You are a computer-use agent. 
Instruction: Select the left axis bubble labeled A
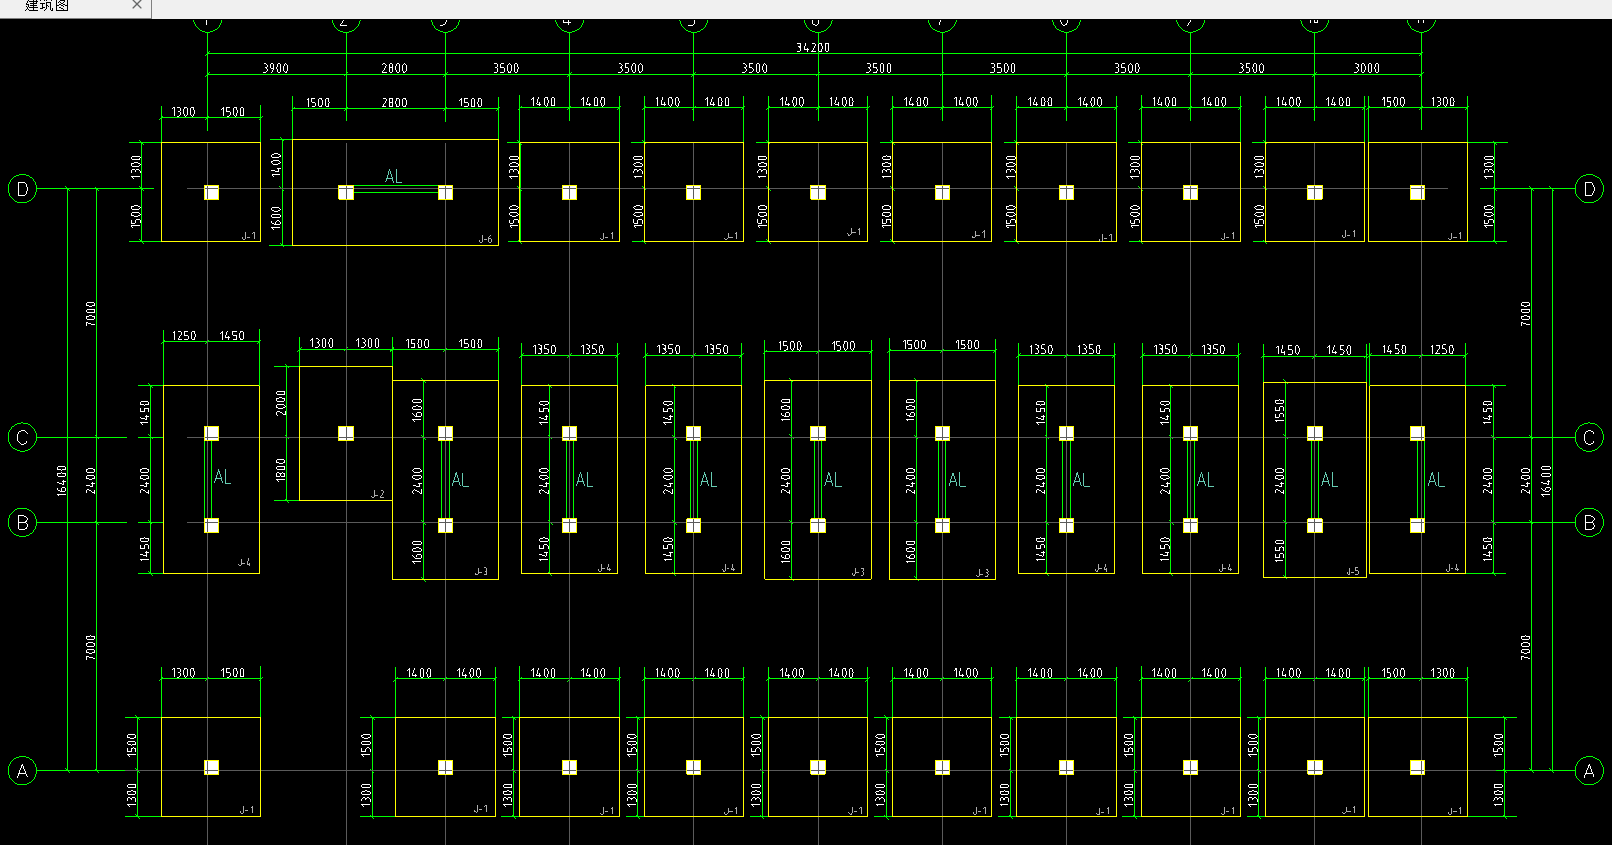22,770
